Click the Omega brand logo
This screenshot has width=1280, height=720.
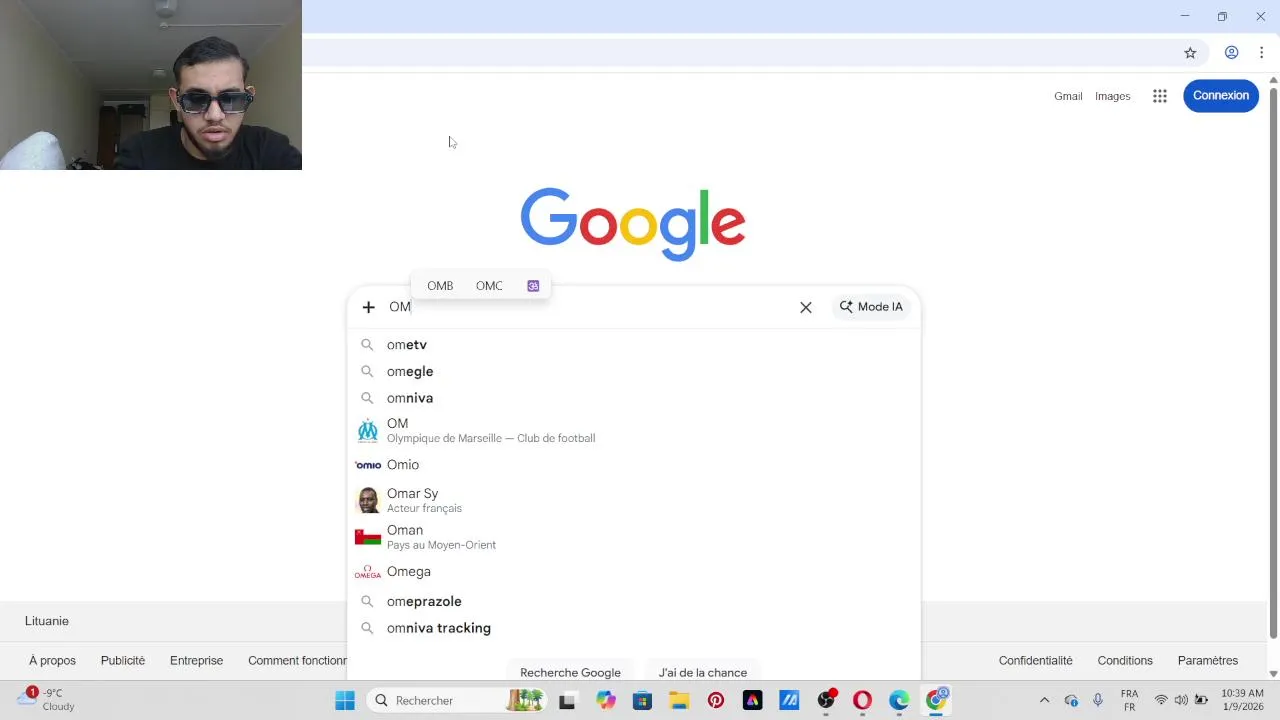pos(368,572)
